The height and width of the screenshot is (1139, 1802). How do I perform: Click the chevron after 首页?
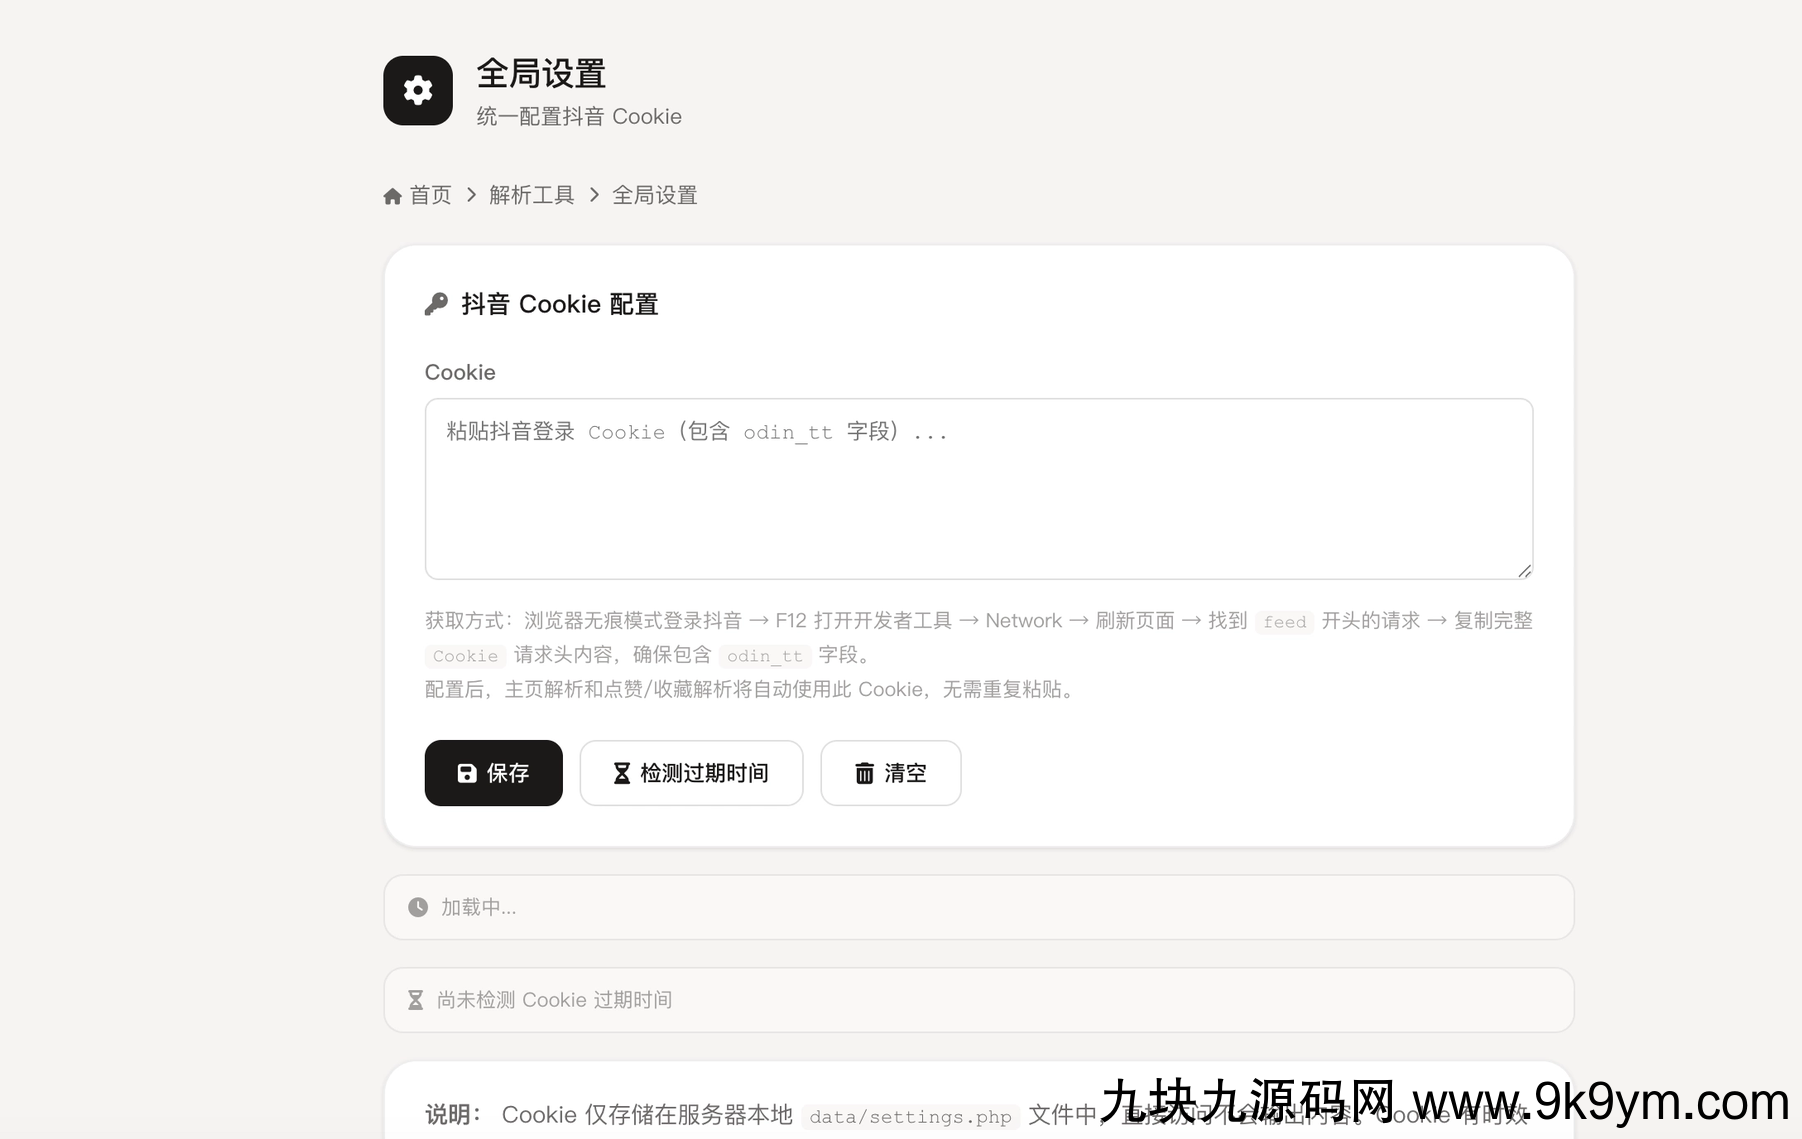[x=471, y=195]
